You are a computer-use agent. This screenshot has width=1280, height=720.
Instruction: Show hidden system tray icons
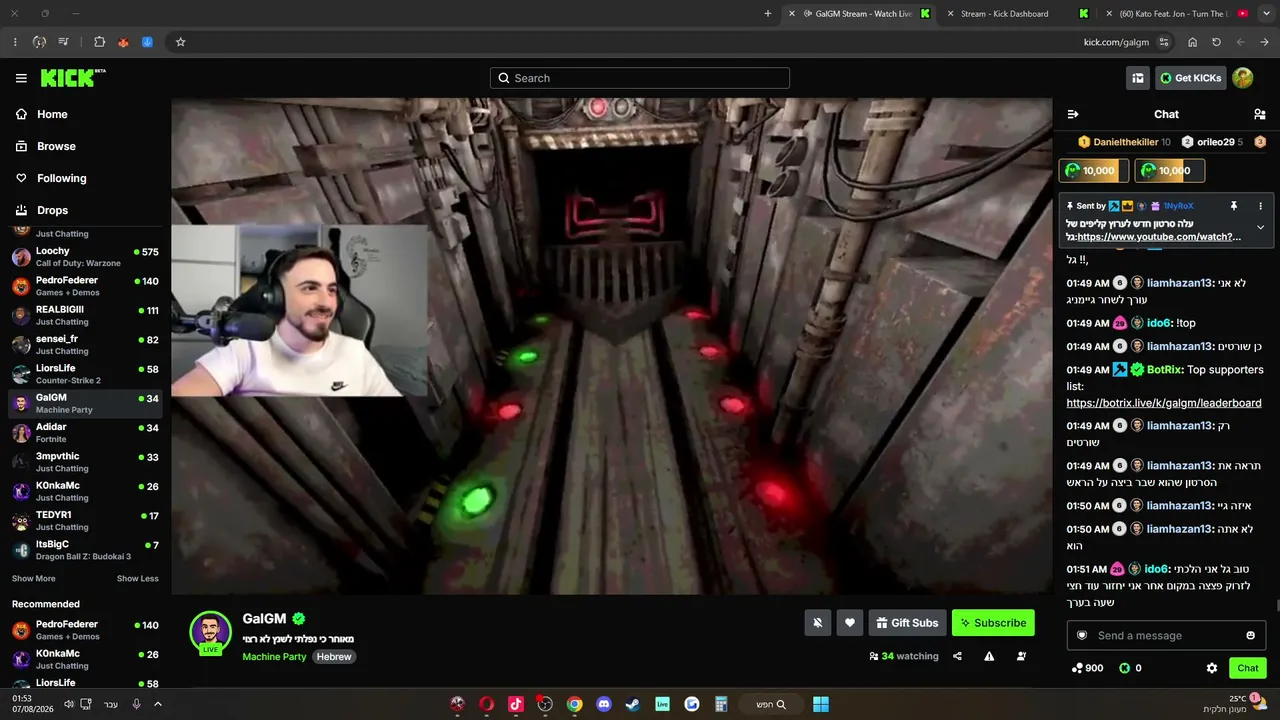(x=157, y=704)
